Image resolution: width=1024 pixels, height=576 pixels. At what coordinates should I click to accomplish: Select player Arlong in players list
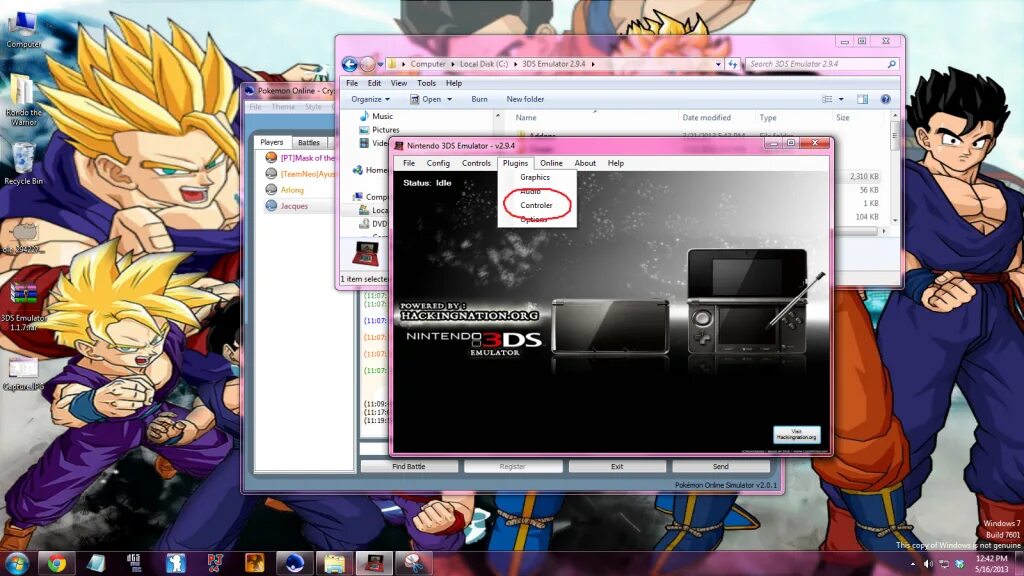click(x=292, y=190)
